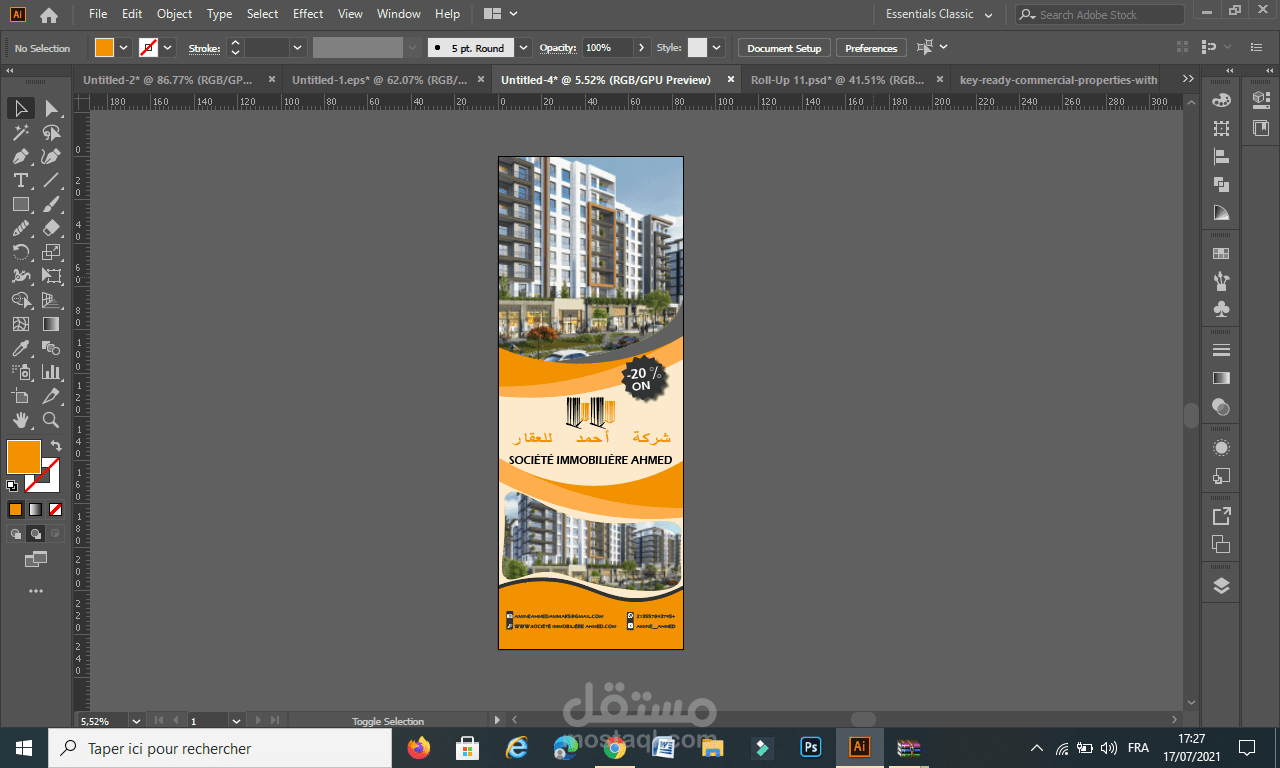Expand the Opacity 100% arrow
This screenshot has width=1280, height=768.
tap(641, 48)
